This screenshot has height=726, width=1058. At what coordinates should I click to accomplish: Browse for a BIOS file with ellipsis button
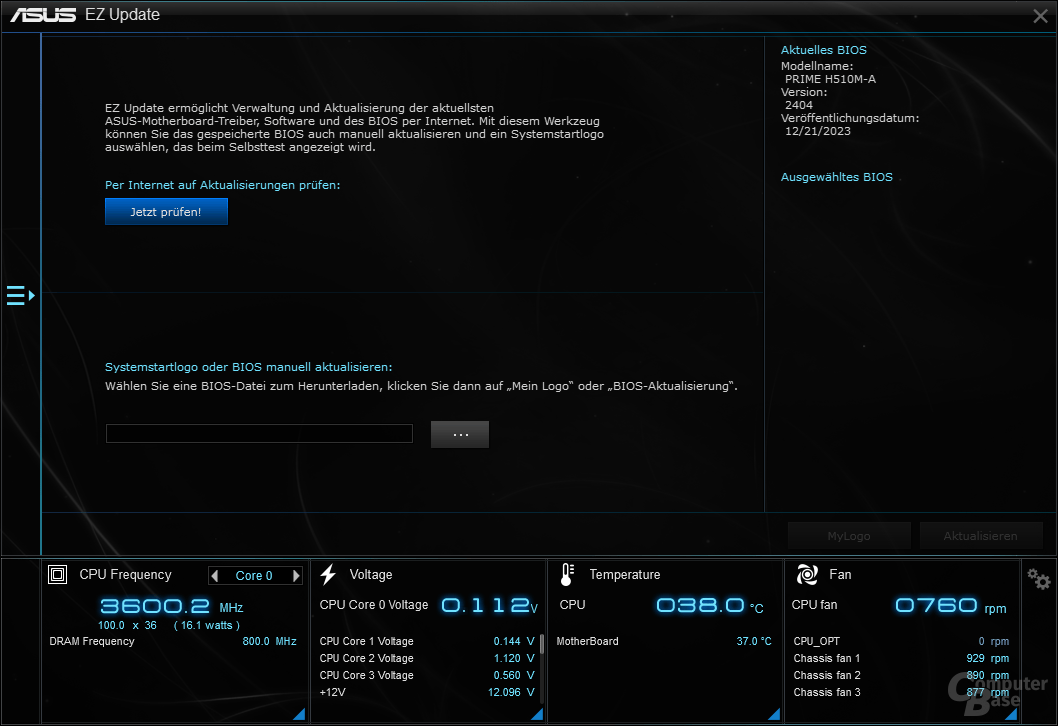tap(460, 434)
